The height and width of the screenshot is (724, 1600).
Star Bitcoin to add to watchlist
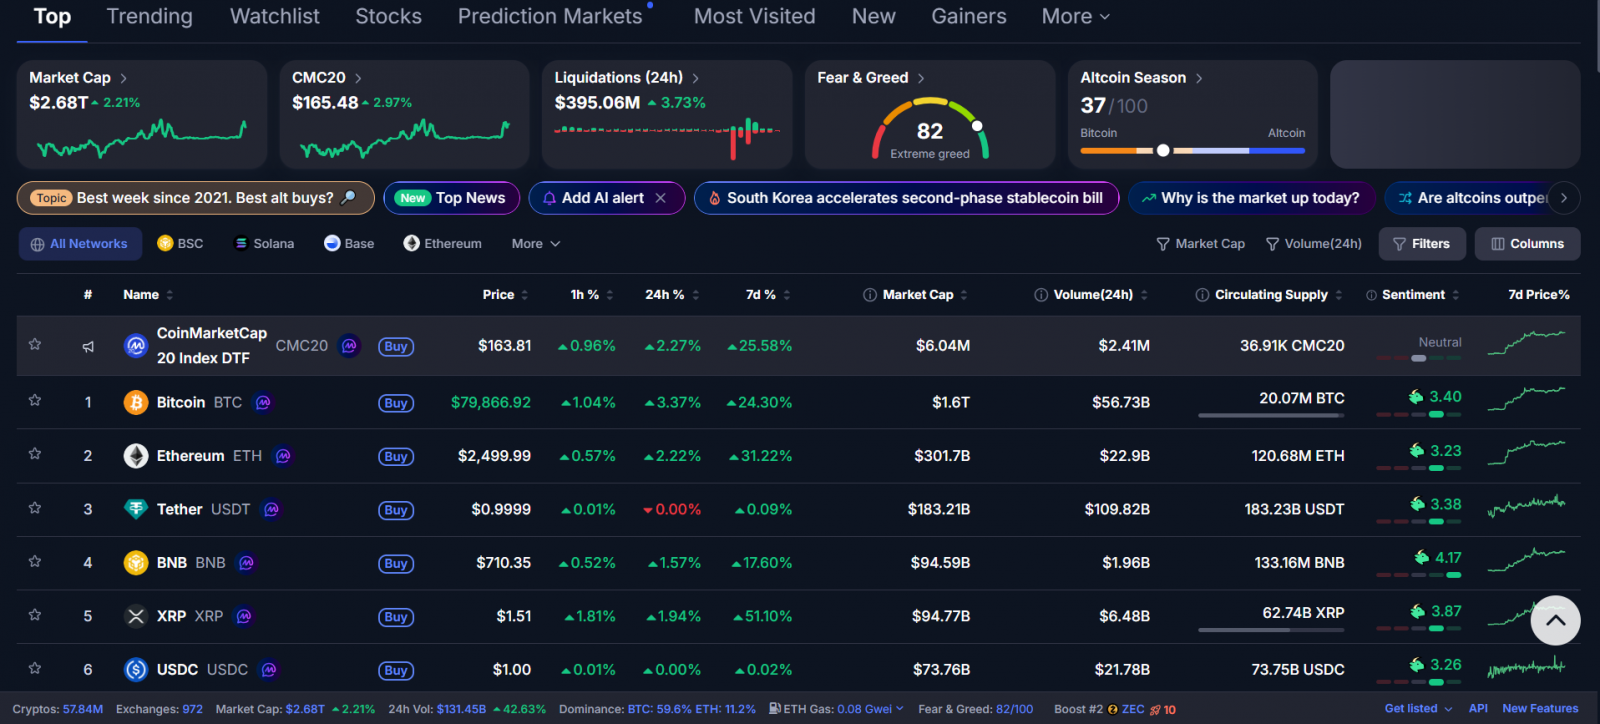pos(35,401)
